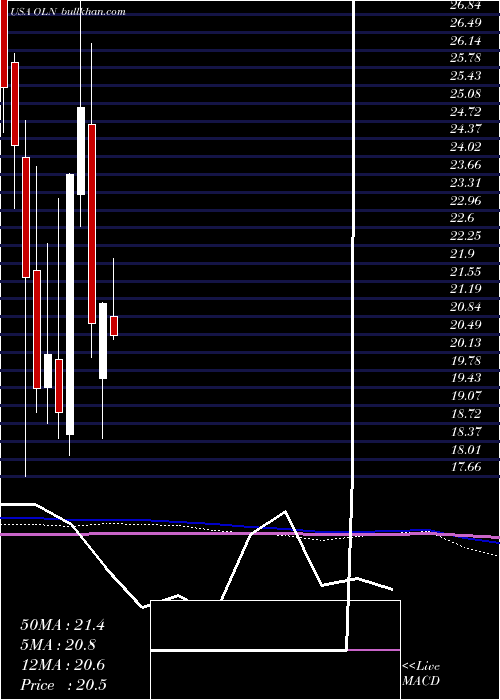The image size is (500, 700).
Task: Click the '5MA : 20.8' reading
Action: click(58, 645)
